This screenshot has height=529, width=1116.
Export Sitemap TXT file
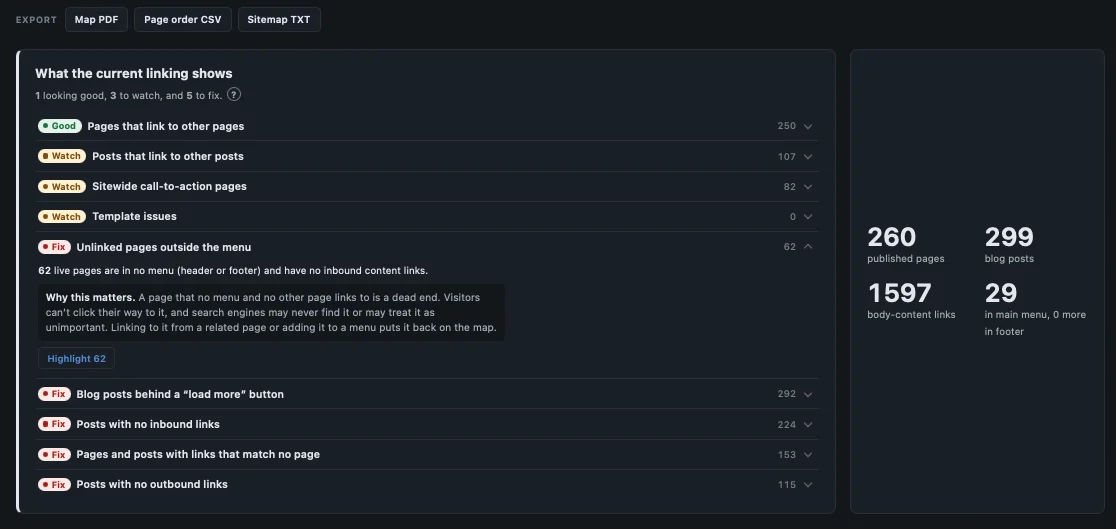279,20
